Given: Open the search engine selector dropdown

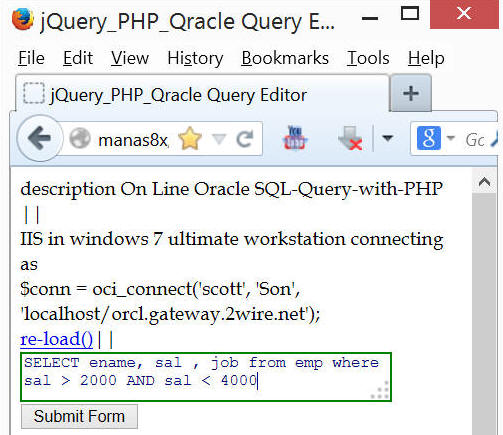Looking at the screenshot, I should click(450, 138).
